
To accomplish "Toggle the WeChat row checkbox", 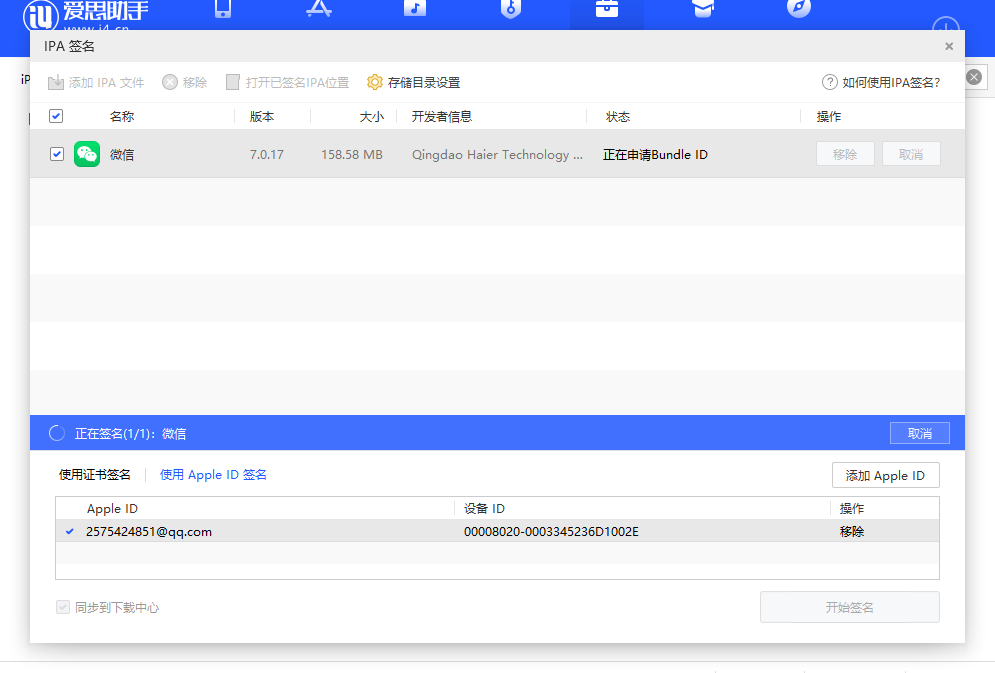I will pos(56,154).
